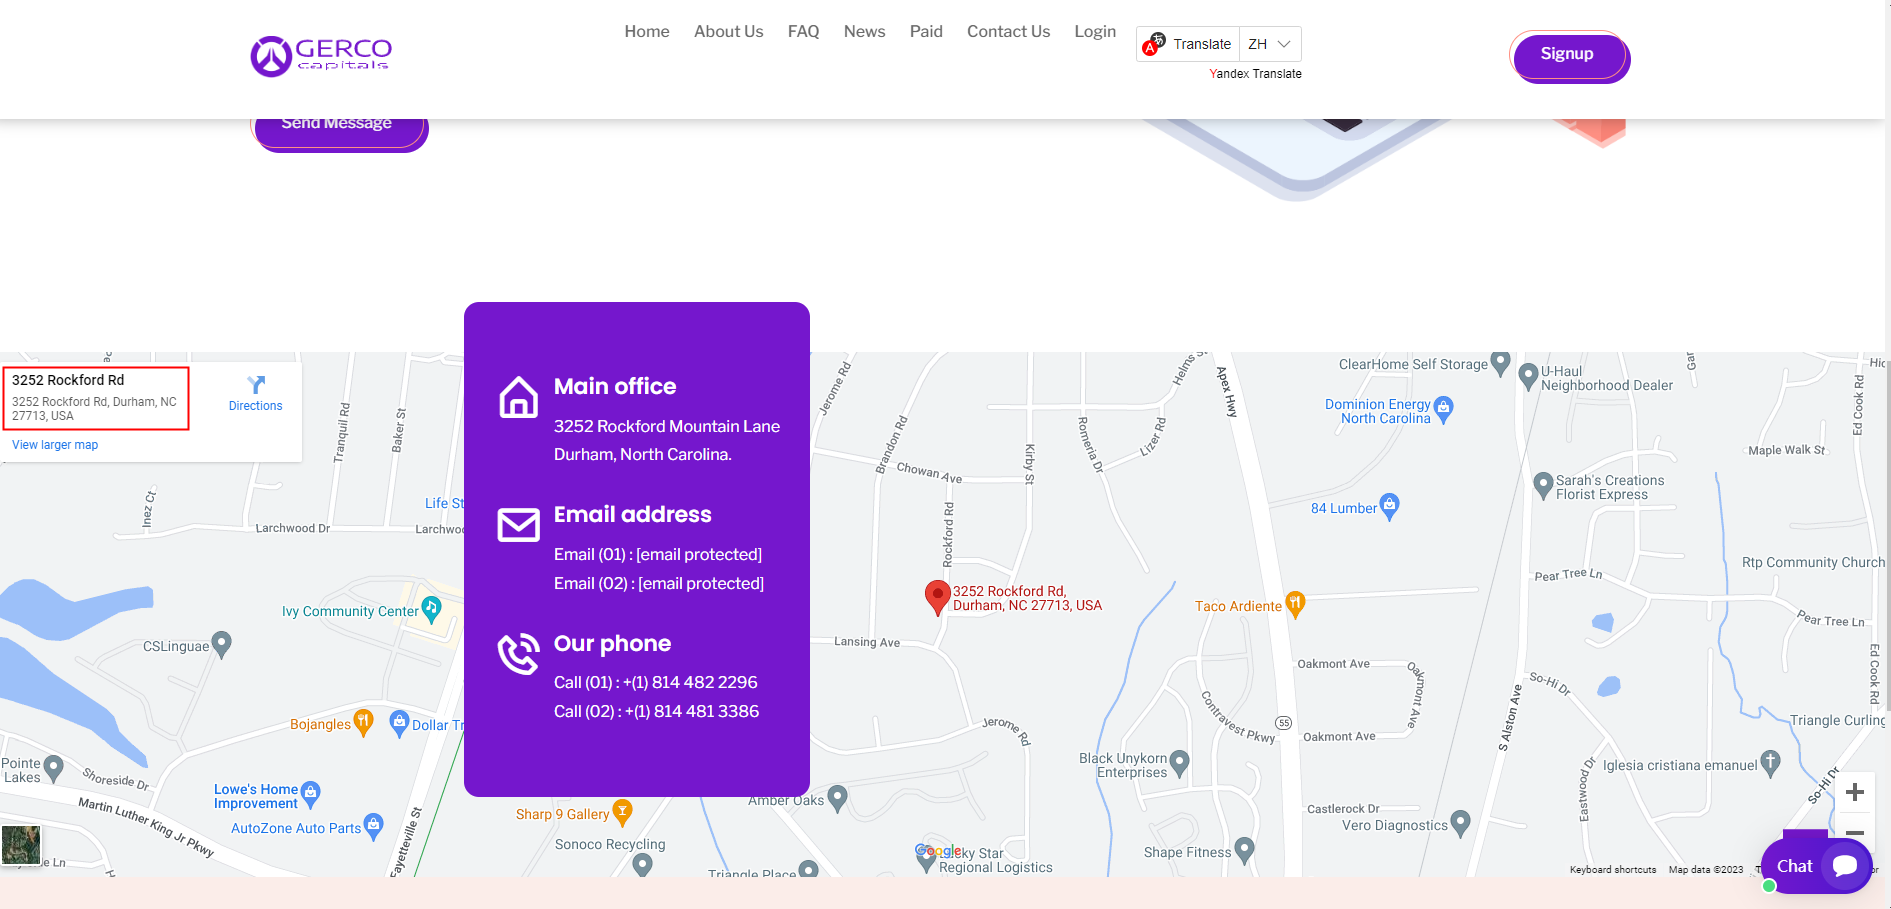This screenshot has height=909, width=1891.
Task: Click the map Directions icon
Action: 256,384
